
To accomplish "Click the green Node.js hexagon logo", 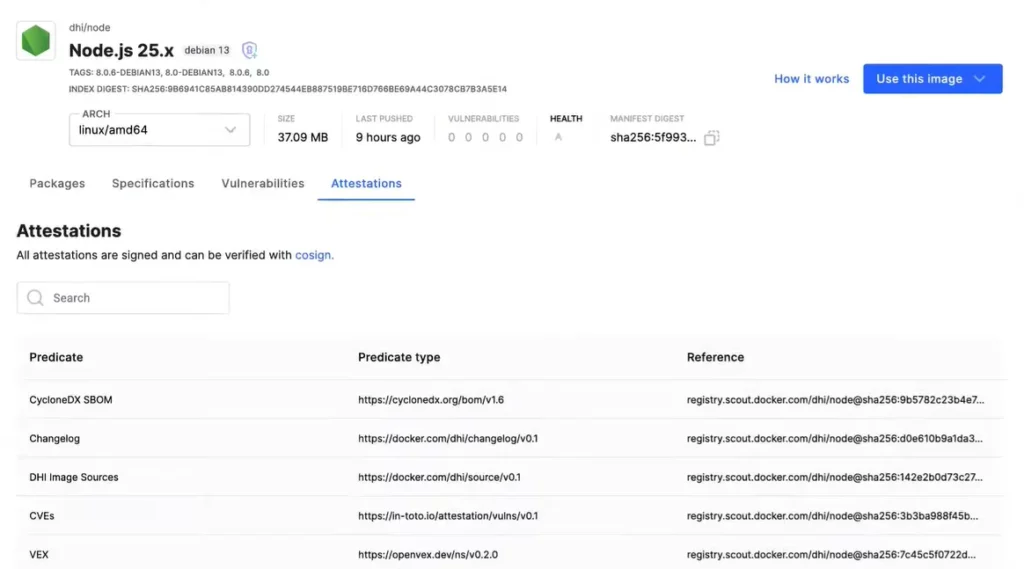I will (35, 41).
